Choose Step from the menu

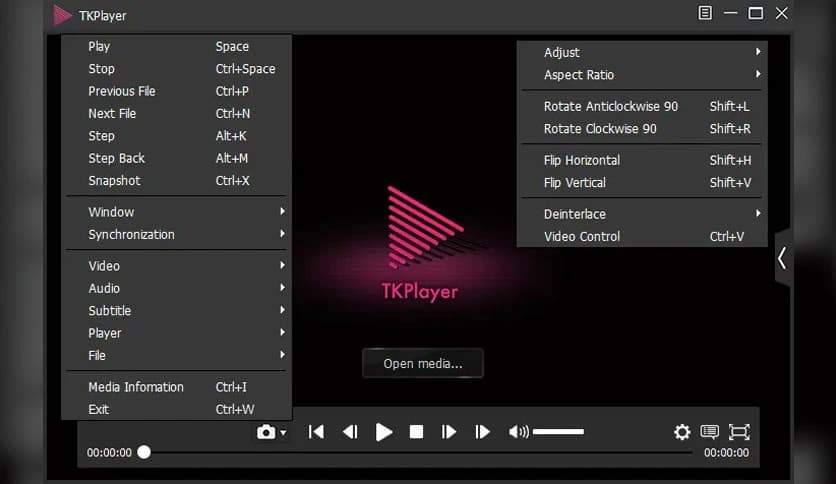(176, 136)
